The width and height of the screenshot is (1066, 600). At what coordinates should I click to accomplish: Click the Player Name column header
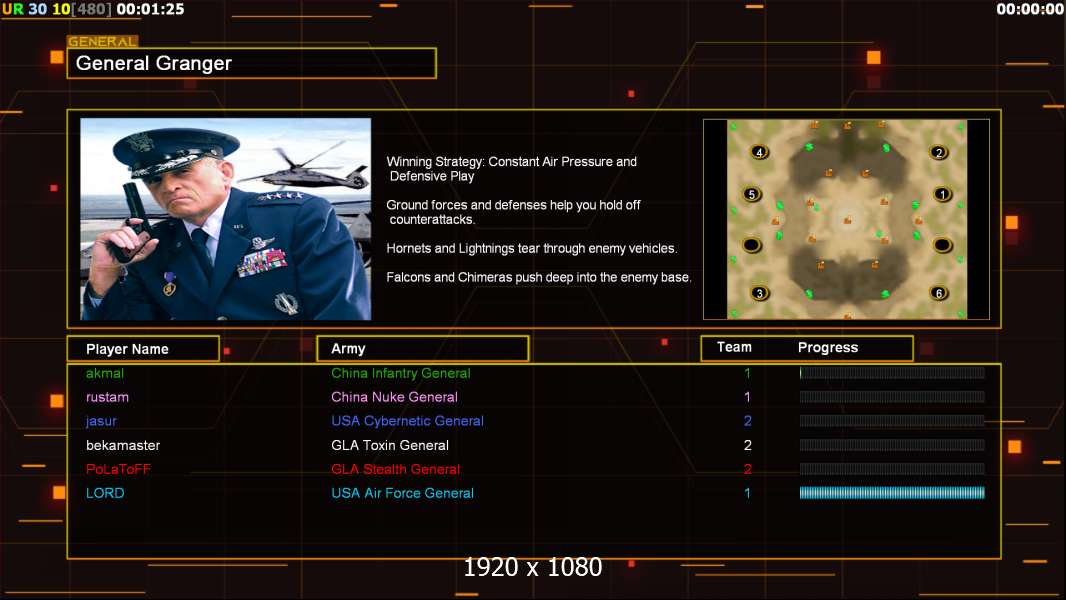click(x=142, y=349)
